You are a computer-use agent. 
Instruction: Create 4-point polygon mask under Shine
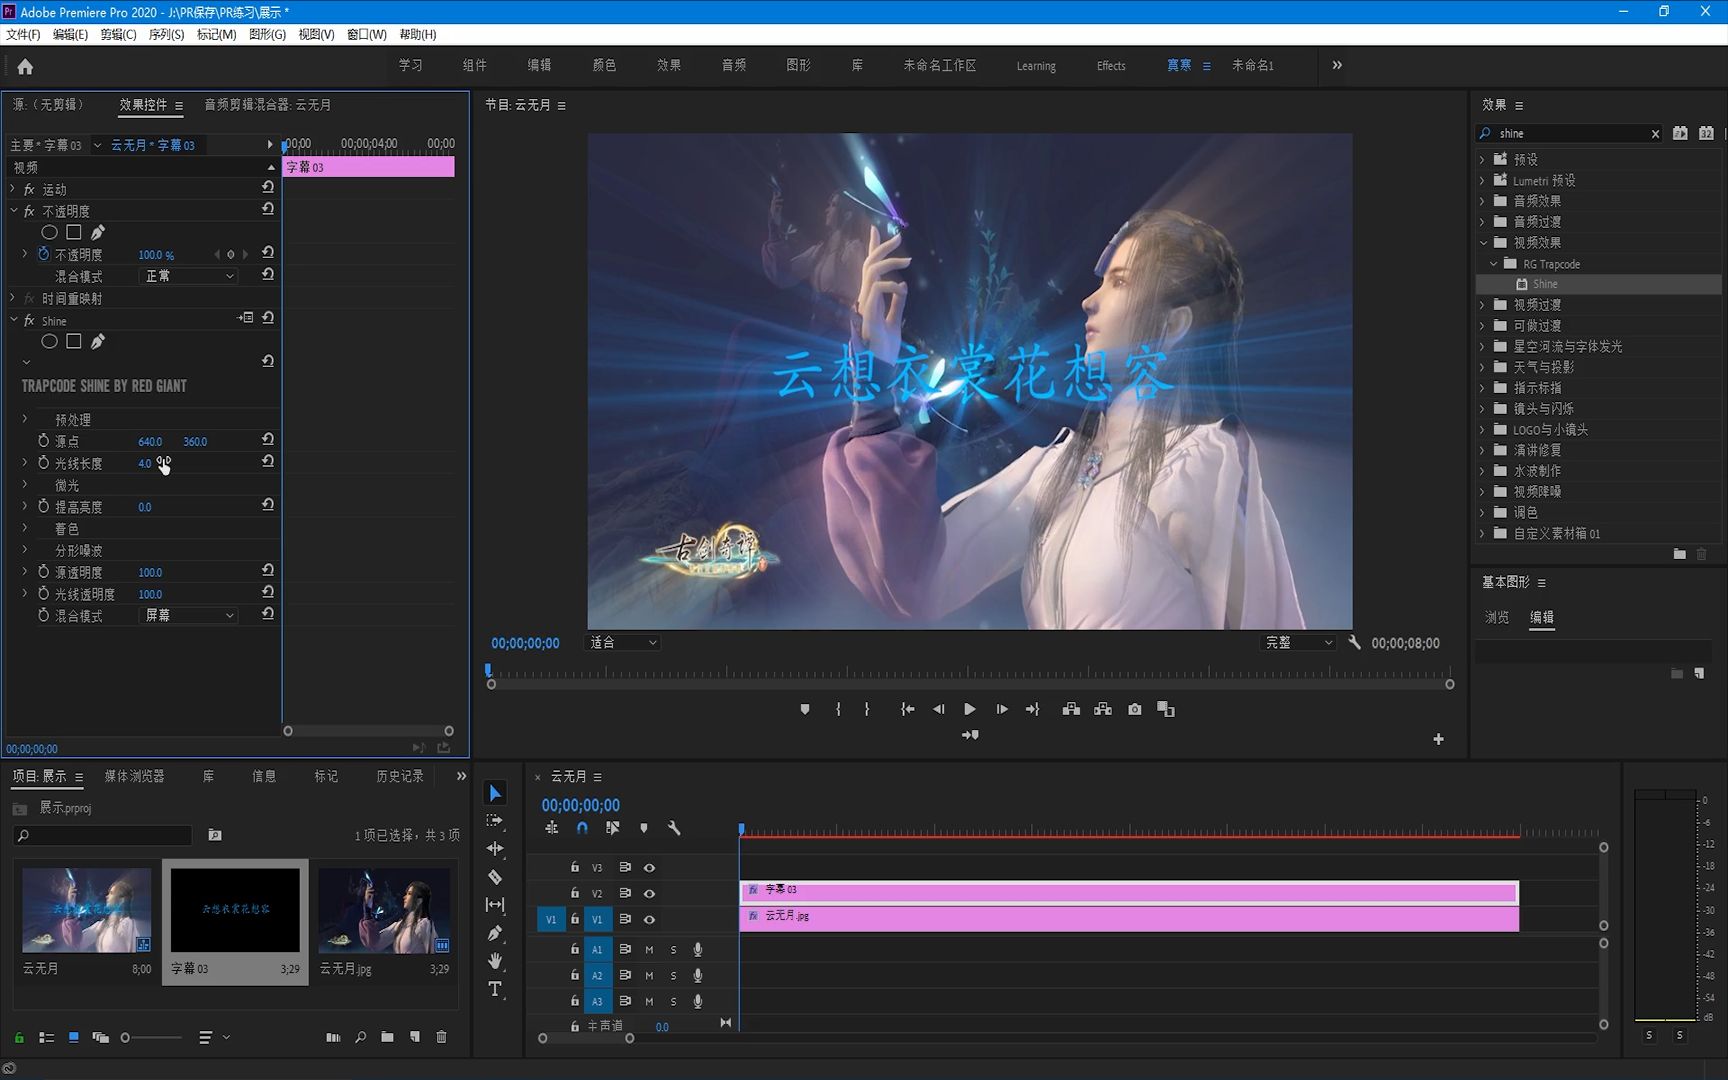click(x=74, y=342)
